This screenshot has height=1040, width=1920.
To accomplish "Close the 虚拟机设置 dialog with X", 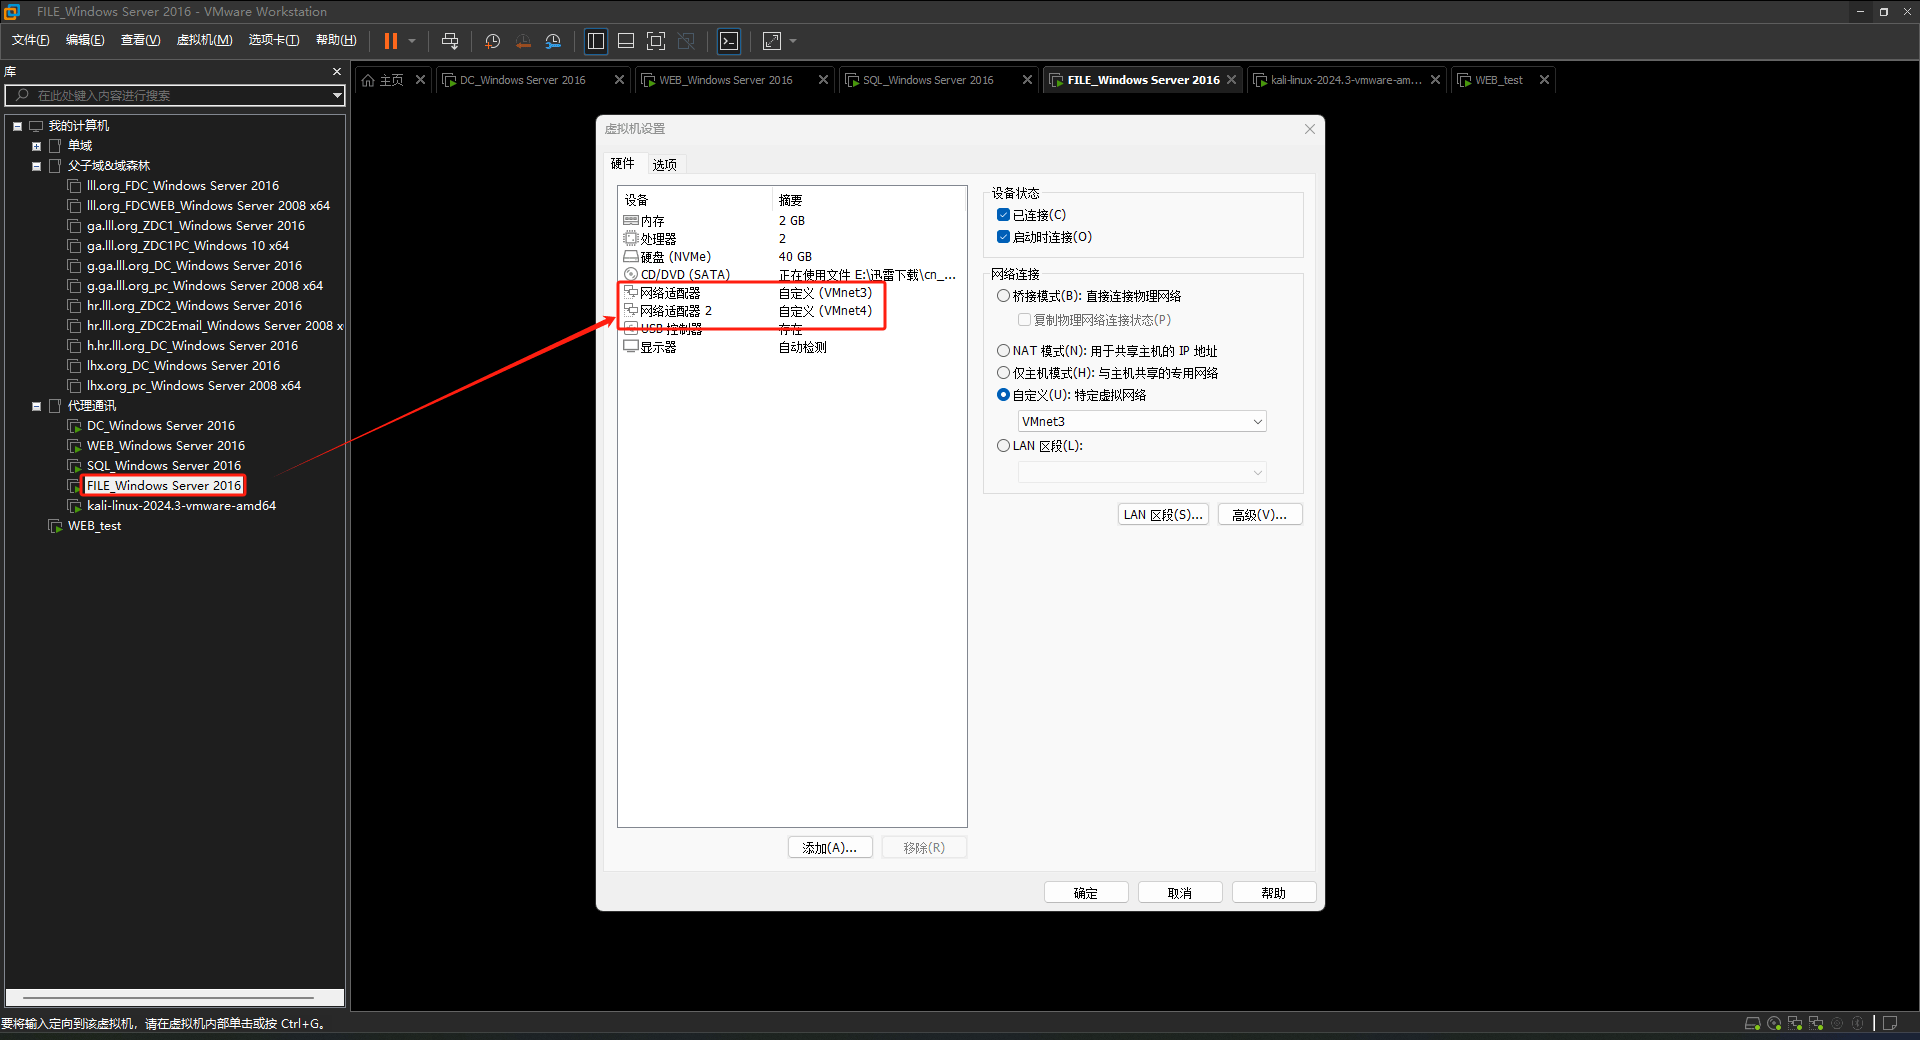I will (x=1310, y=129).
